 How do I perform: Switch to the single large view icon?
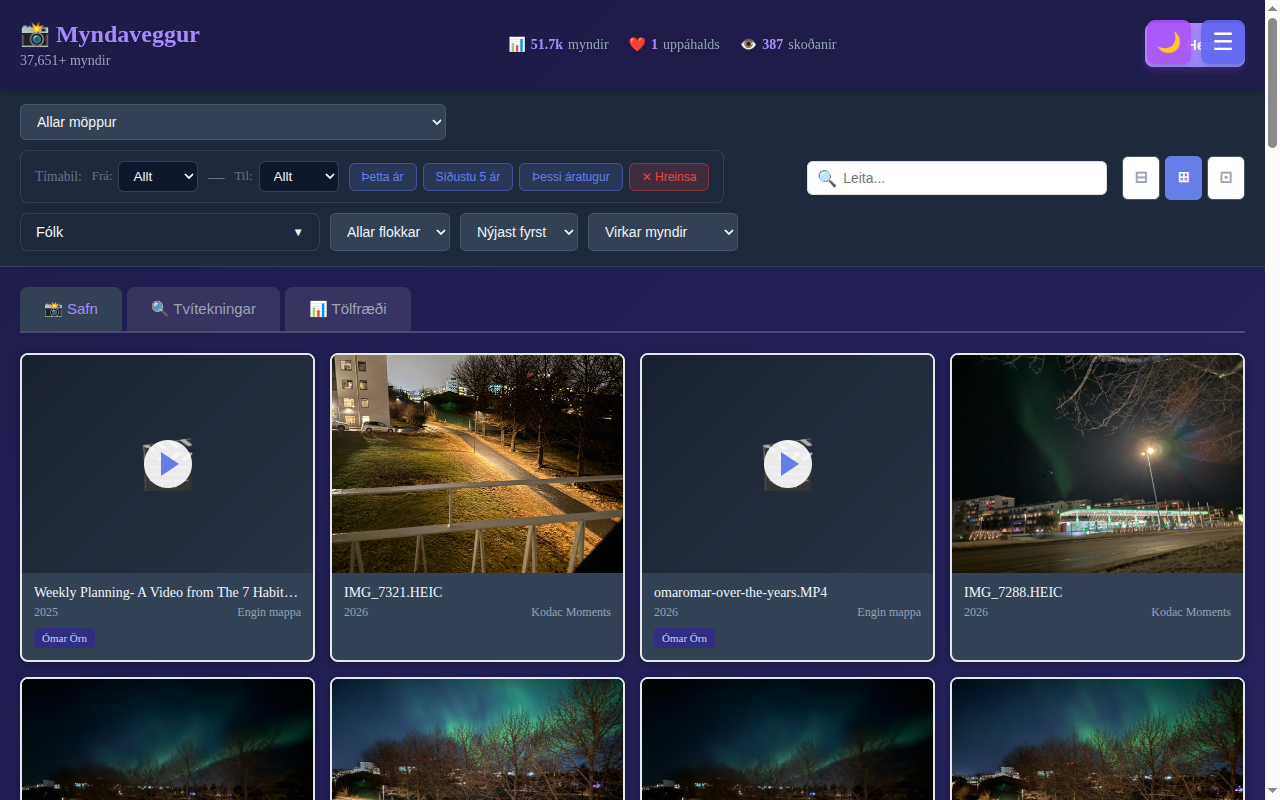[x=1225, y=178]
